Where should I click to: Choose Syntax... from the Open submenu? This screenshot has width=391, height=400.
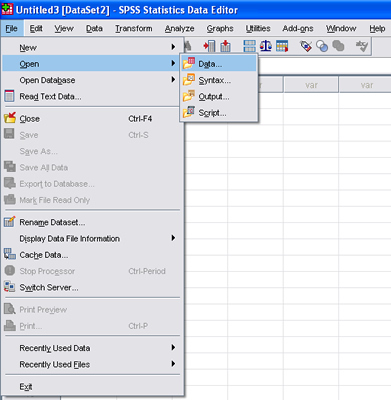click(x=219, y=80)
